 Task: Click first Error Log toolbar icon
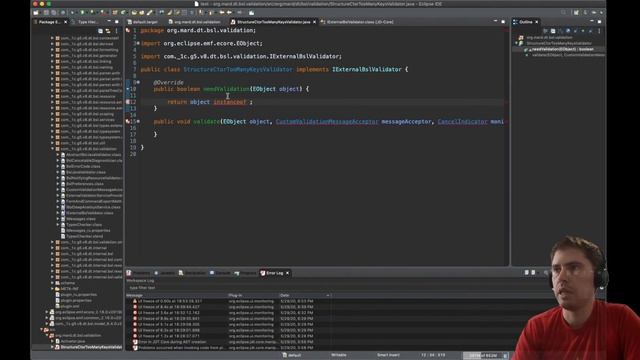[527, 273]
